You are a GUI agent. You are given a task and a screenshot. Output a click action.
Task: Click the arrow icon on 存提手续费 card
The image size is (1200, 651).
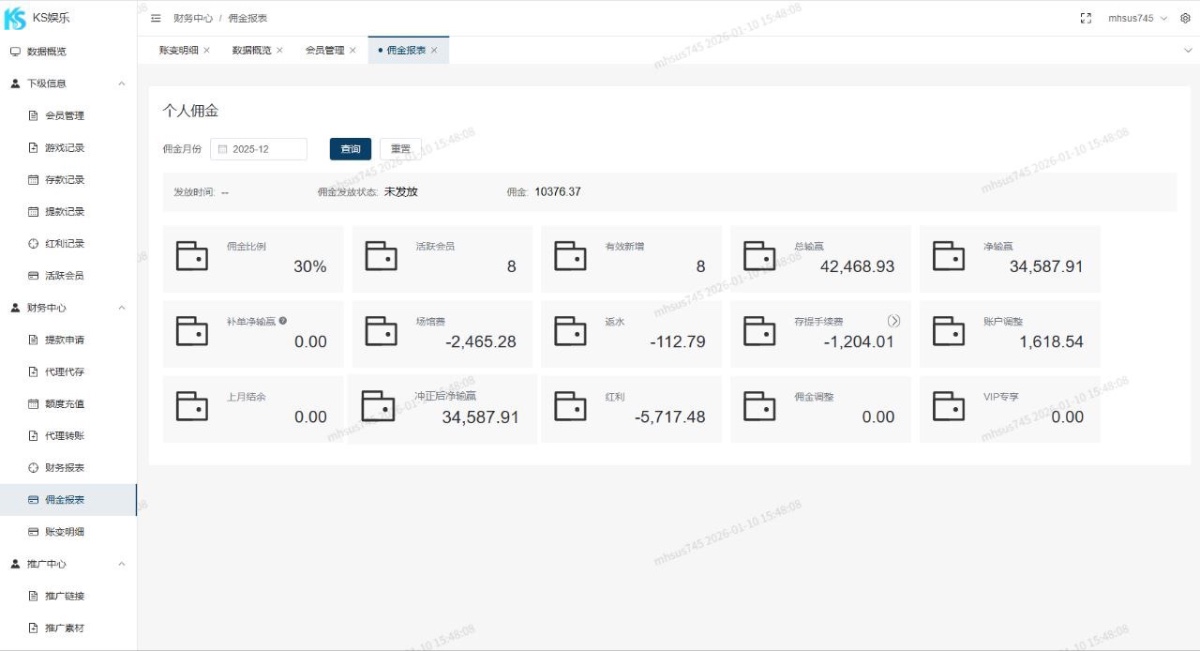point(894,321)
